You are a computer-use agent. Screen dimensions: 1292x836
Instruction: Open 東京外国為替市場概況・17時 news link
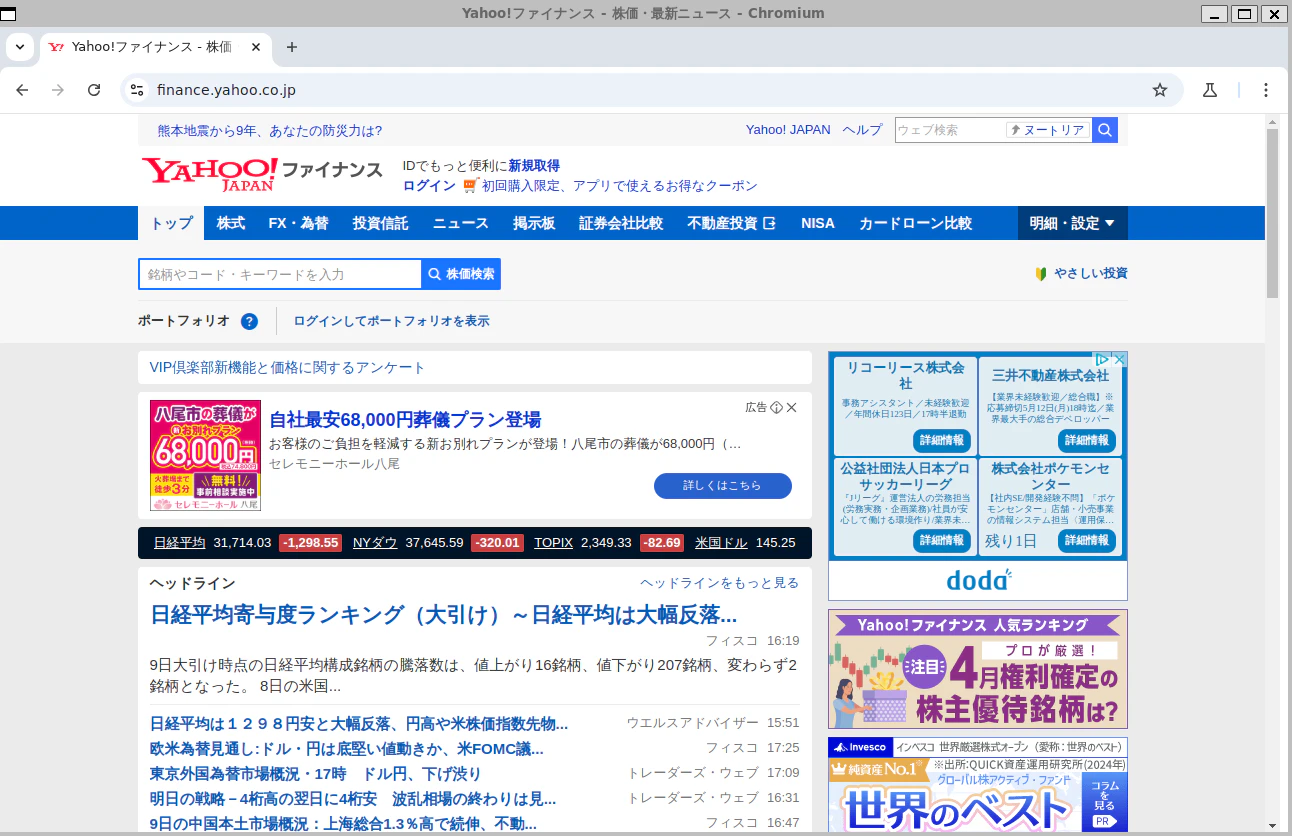click(x=316, y=774)
